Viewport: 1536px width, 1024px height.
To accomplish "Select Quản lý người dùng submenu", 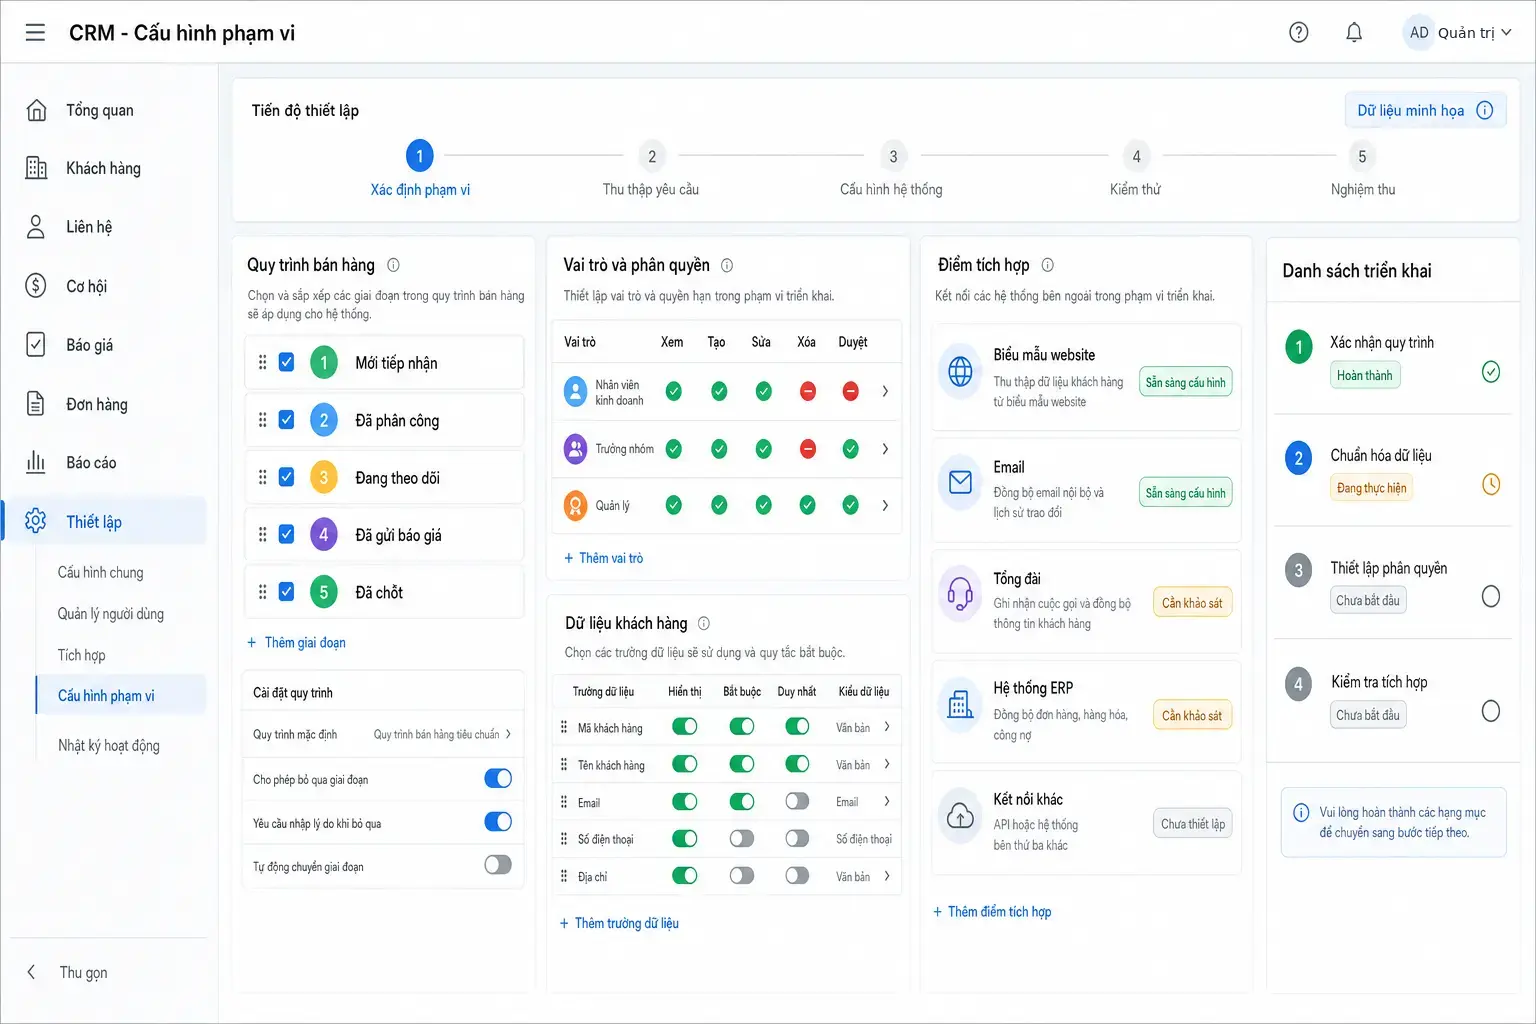I will pyautogui.click(x=111, y=614).
